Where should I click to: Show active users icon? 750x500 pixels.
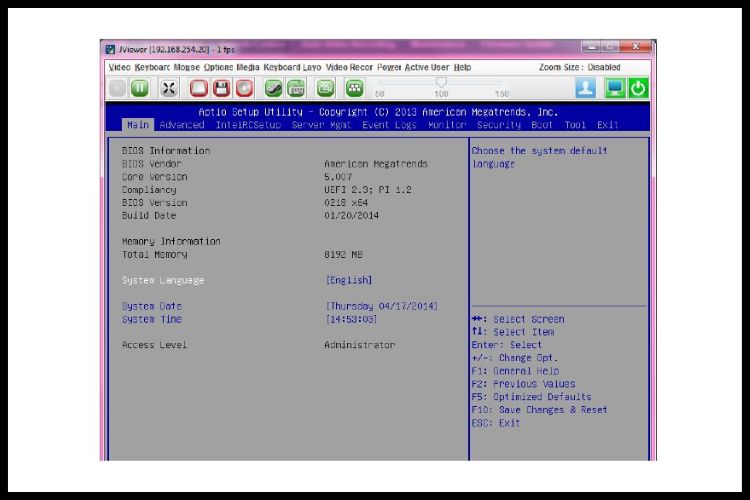586,88
